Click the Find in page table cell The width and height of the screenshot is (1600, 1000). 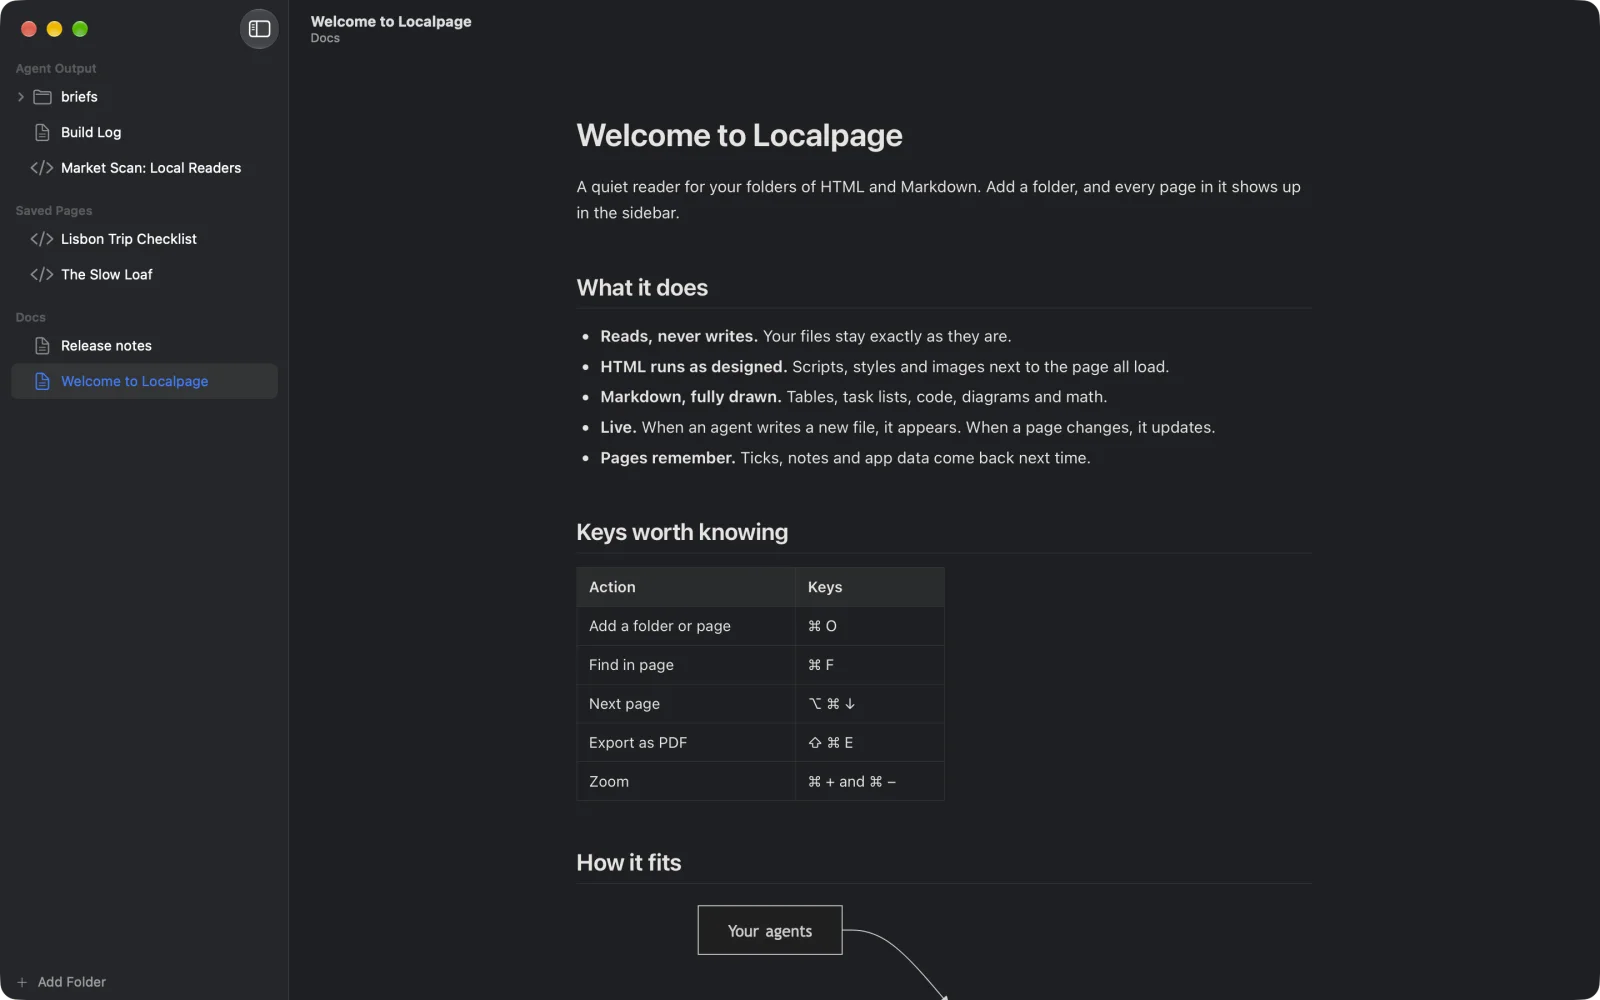tap(686, 665)
